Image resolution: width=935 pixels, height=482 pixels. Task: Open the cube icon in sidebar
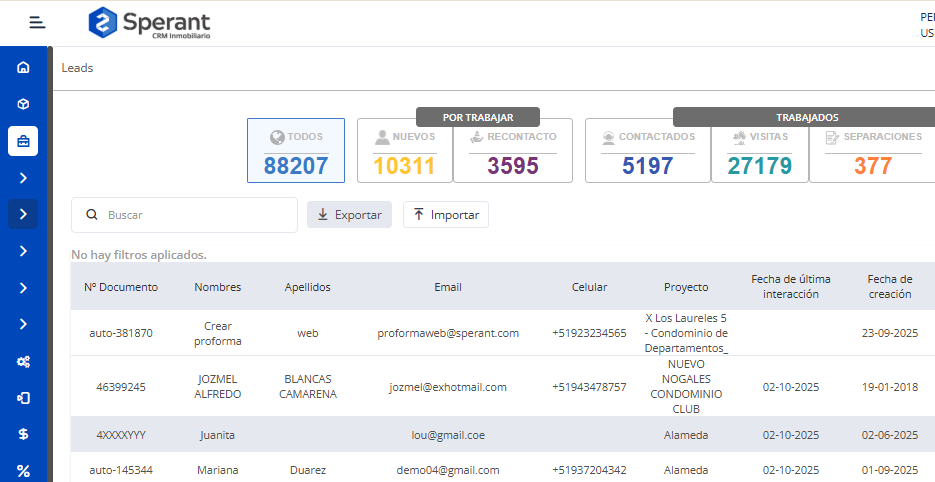23,104
